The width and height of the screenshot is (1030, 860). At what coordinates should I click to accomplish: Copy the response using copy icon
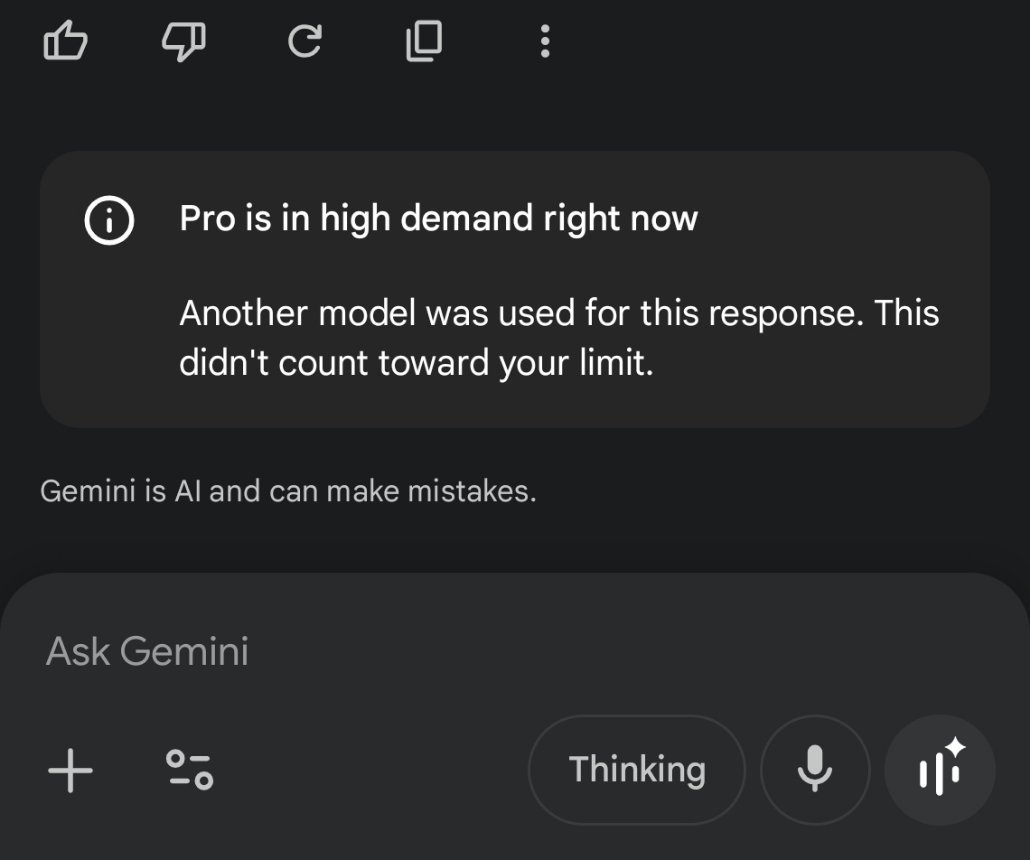coord(424,42)
